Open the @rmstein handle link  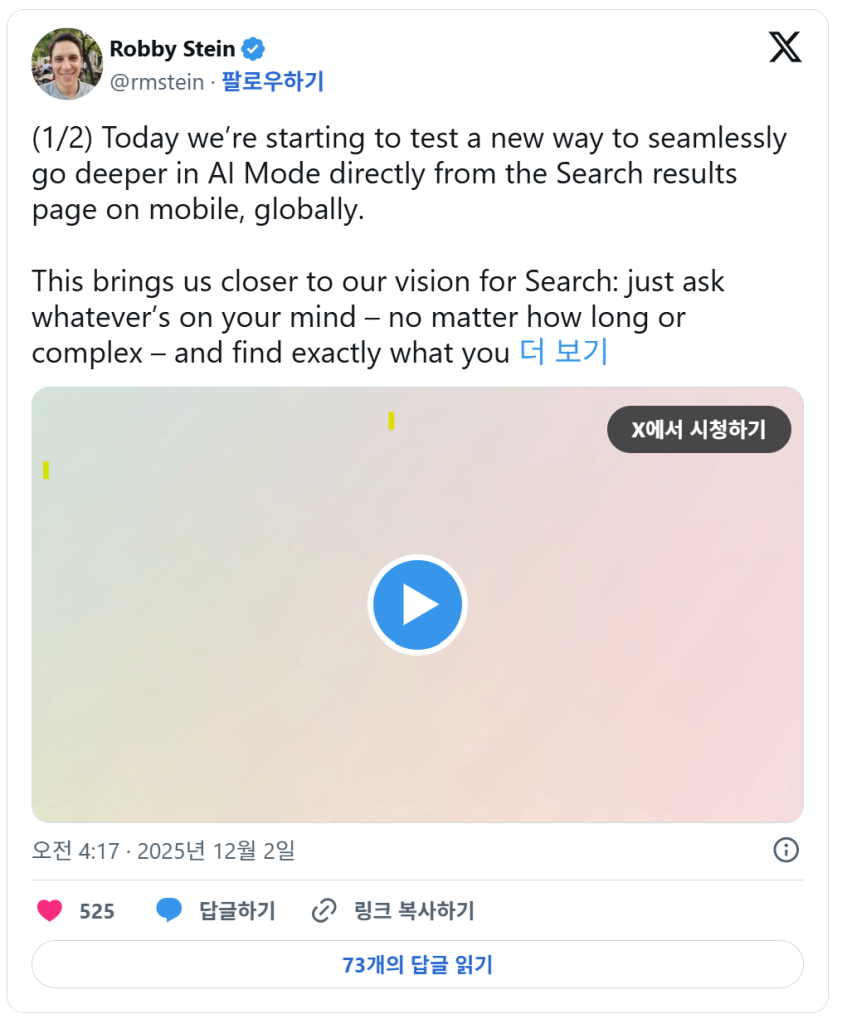(155, 82)
